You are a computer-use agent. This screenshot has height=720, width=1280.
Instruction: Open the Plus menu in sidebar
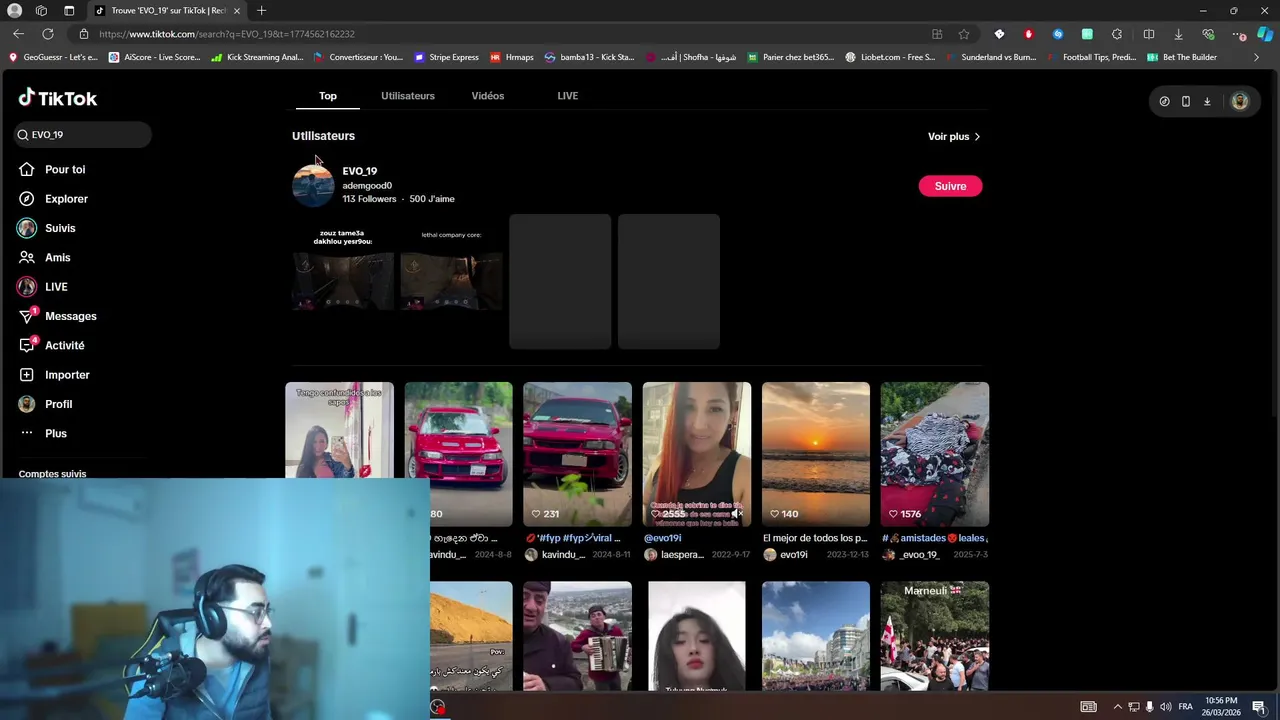(x=43, y=433)
